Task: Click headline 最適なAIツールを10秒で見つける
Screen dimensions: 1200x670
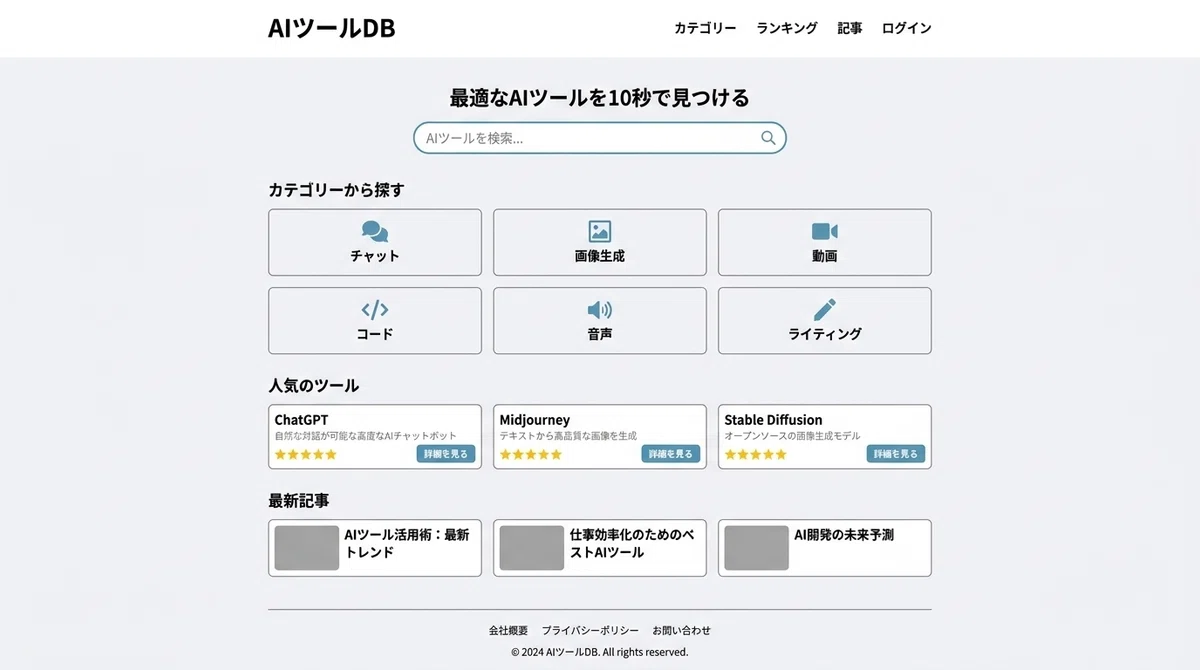Action: (x=600, y=98)
